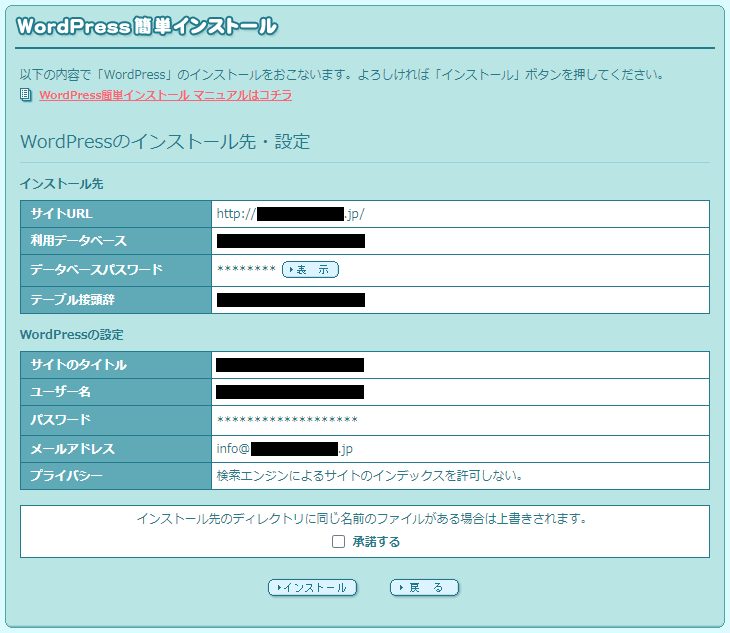The height and width of the screenshot is (633, 730).
Task: Click the サイトのタイトル label cell
Action: (x=116, y=365)
